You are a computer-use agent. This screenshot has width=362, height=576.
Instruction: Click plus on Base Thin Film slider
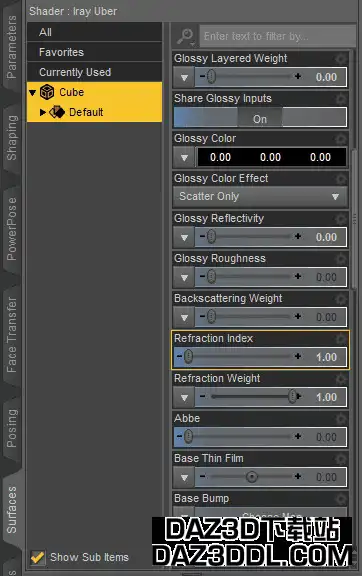(x=298, y=476)
